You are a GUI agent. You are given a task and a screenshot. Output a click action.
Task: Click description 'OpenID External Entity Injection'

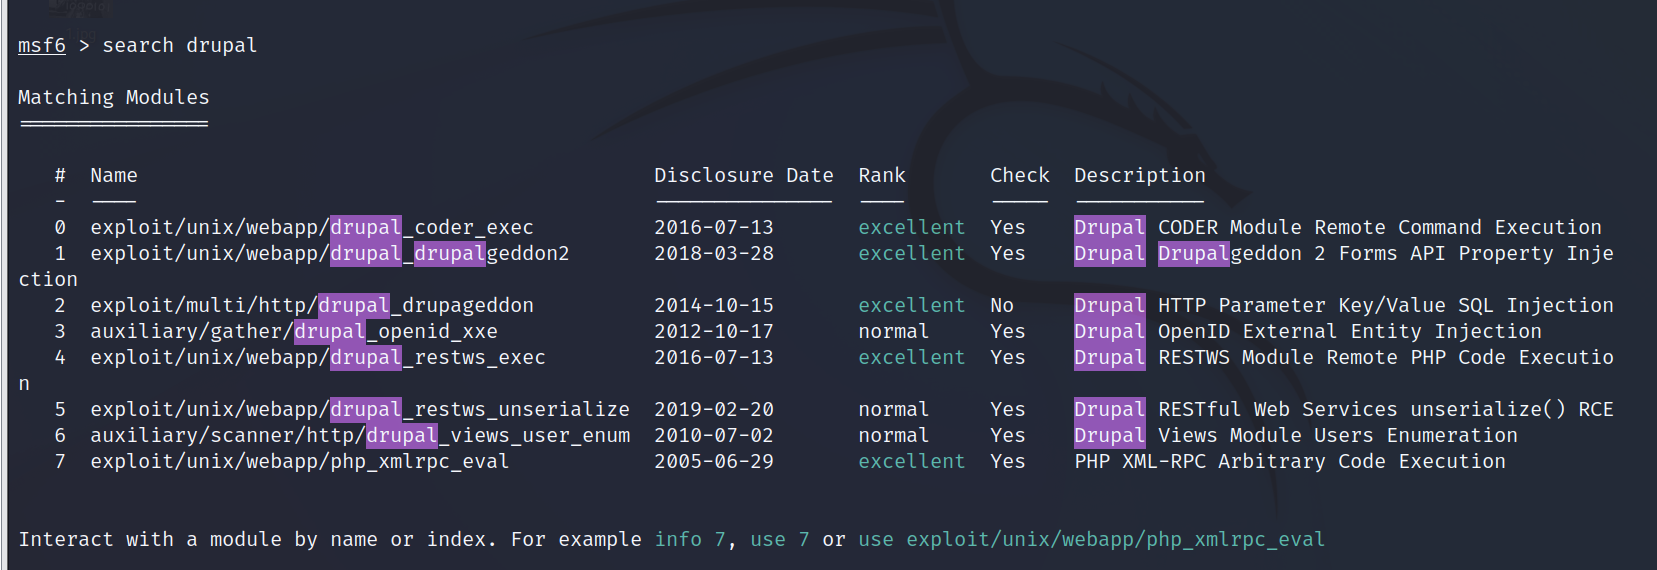pos(1350,332)
